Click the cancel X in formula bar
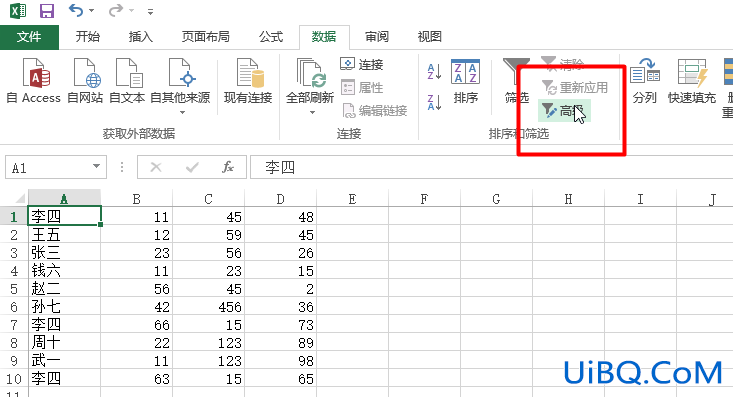The height and width of the screenshot is (397, 733). tap(156, 167)
